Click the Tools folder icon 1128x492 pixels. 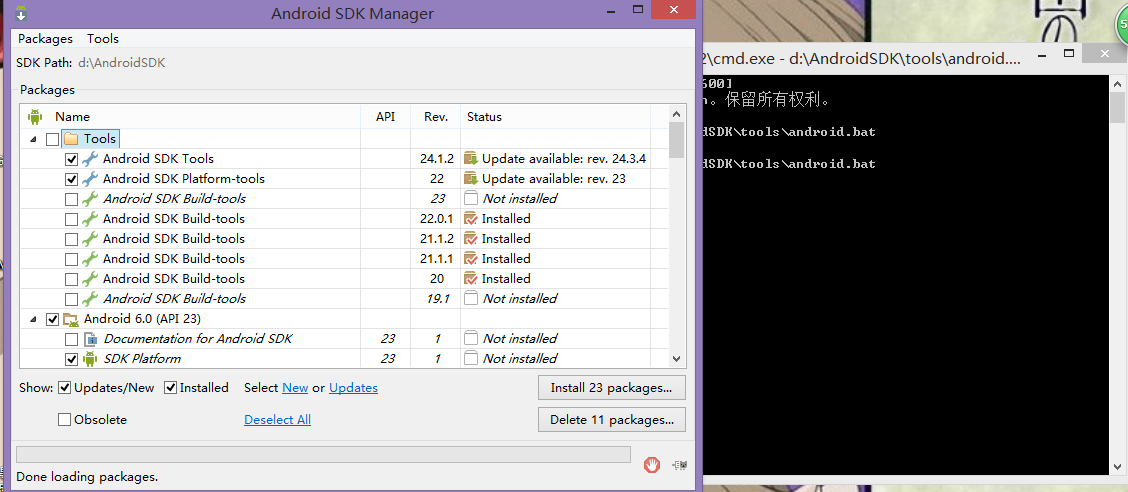point(70,139)
